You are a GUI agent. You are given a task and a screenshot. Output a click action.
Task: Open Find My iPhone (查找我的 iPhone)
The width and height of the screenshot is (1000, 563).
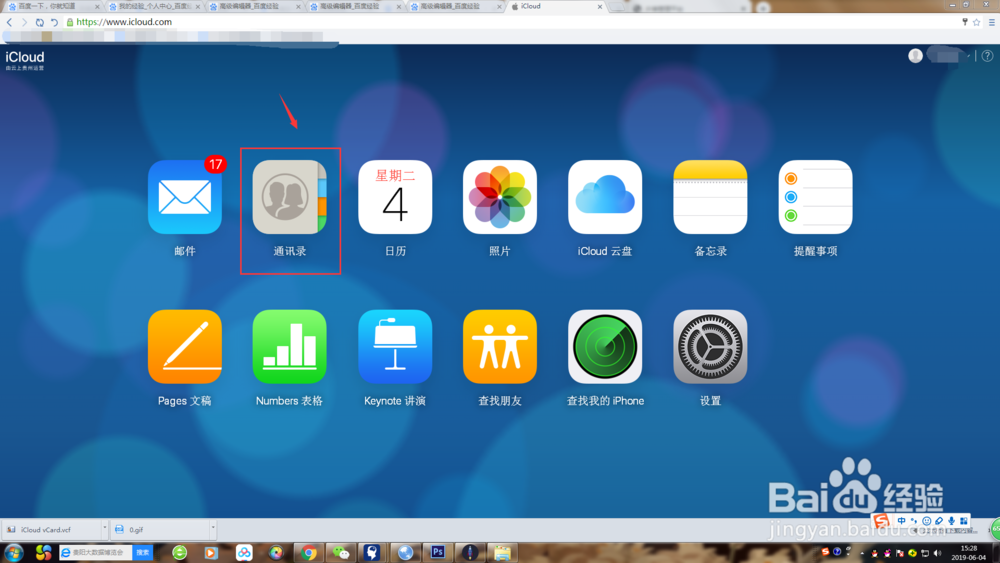pos(605,347)
